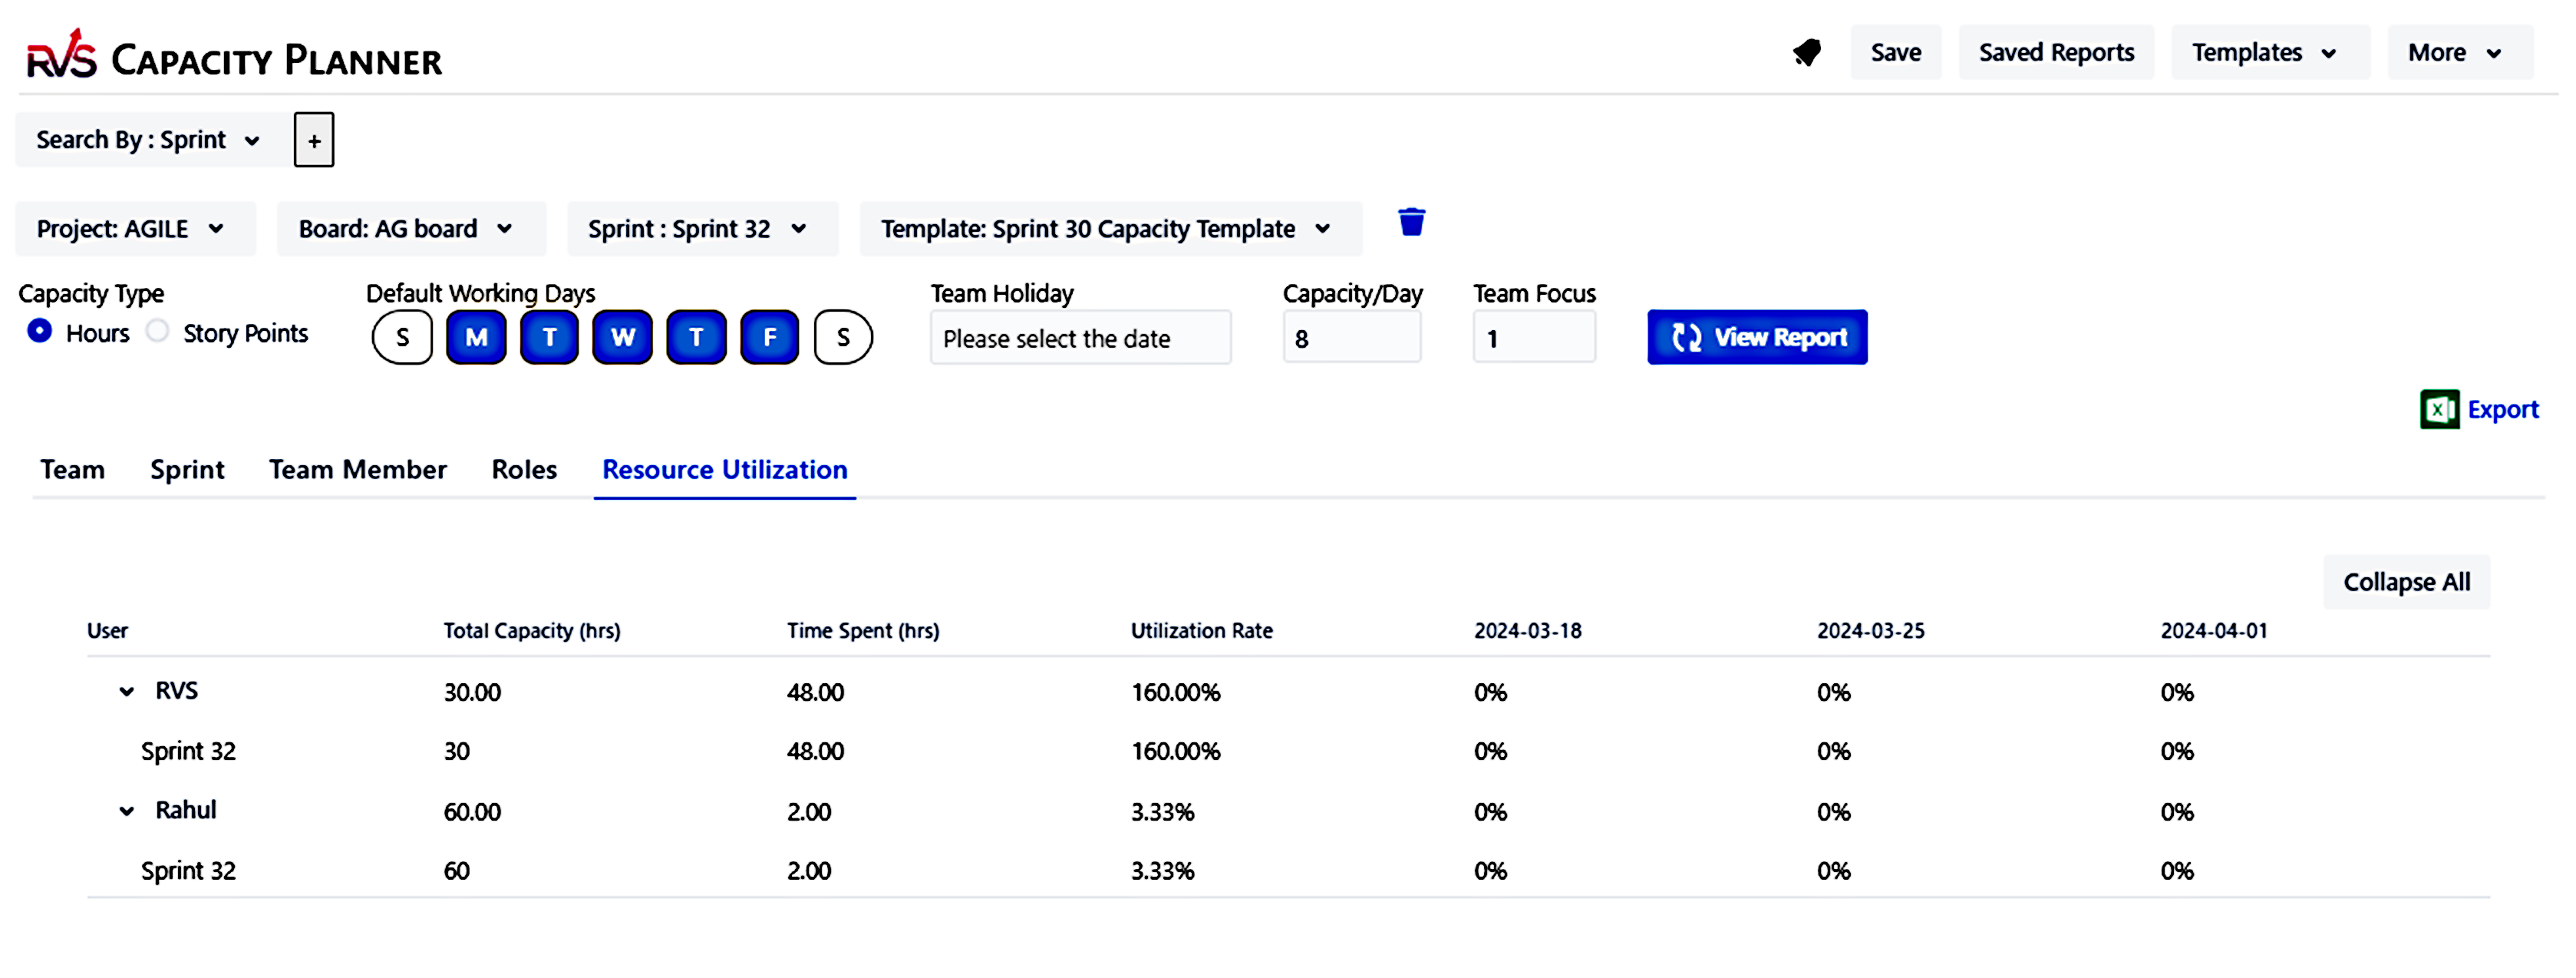Open the Sprint : Sprint 32 dropdown
This screenshot has height=978, width=2576.
701,228
